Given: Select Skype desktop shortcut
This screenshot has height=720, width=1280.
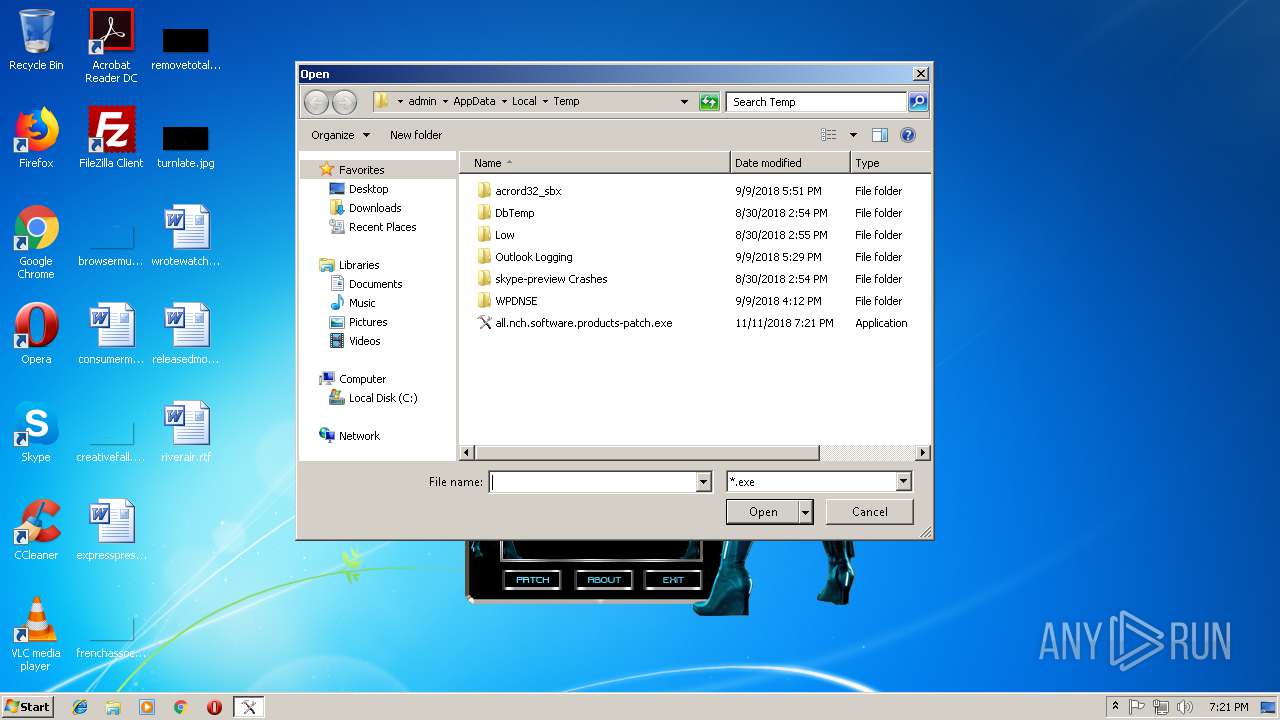Looking at the screenshot, I should (x=36, y=432).
